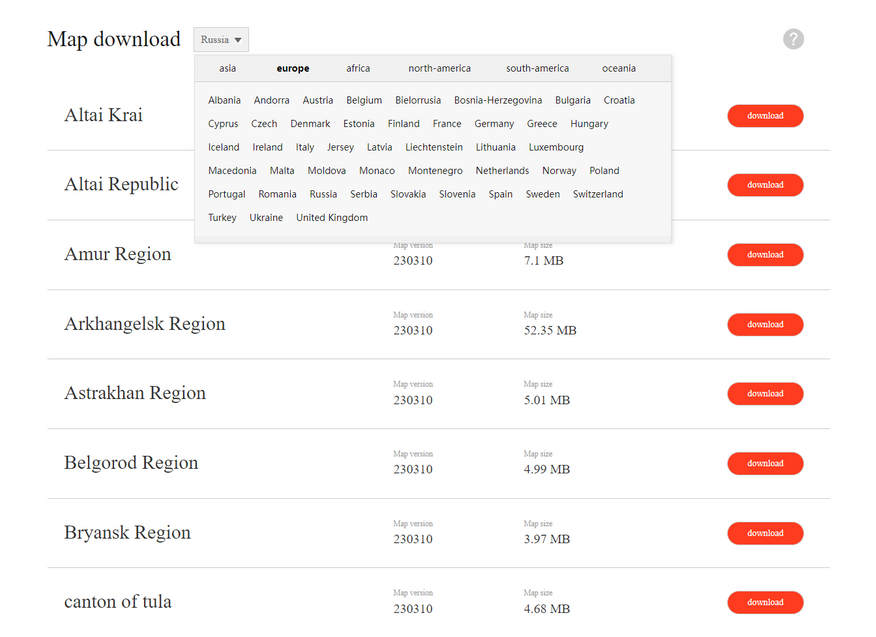Choose Bosnia-Herzegovina from the list
Image resolution: width=876 pixels, height=637 pixels.
[x=498, y=101]
